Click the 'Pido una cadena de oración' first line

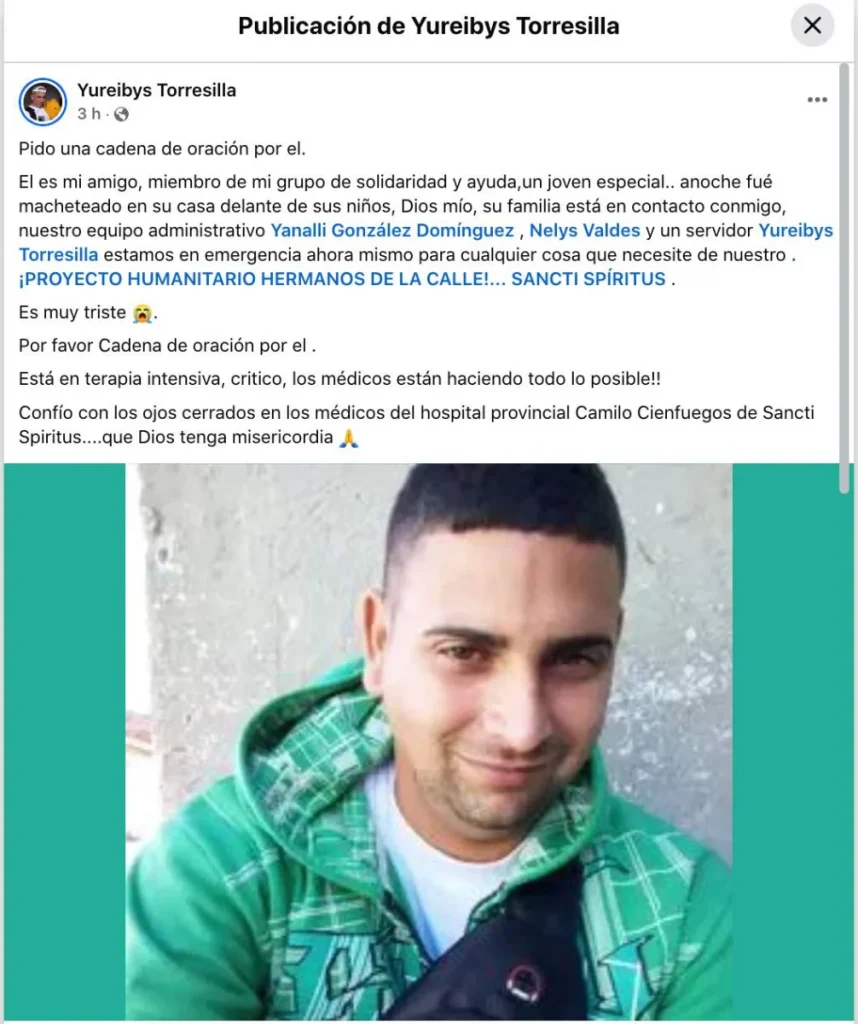pos(162,149)
